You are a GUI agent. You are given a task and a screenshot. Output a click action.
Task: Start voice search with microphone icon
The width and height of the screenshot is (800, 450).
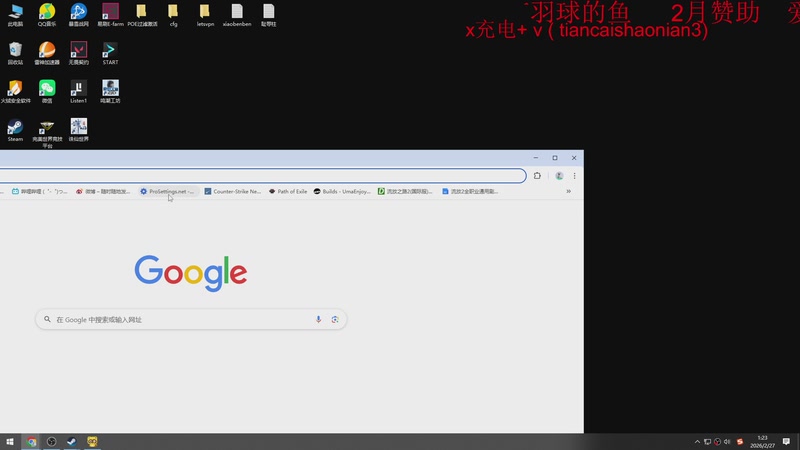click(318, 319)
